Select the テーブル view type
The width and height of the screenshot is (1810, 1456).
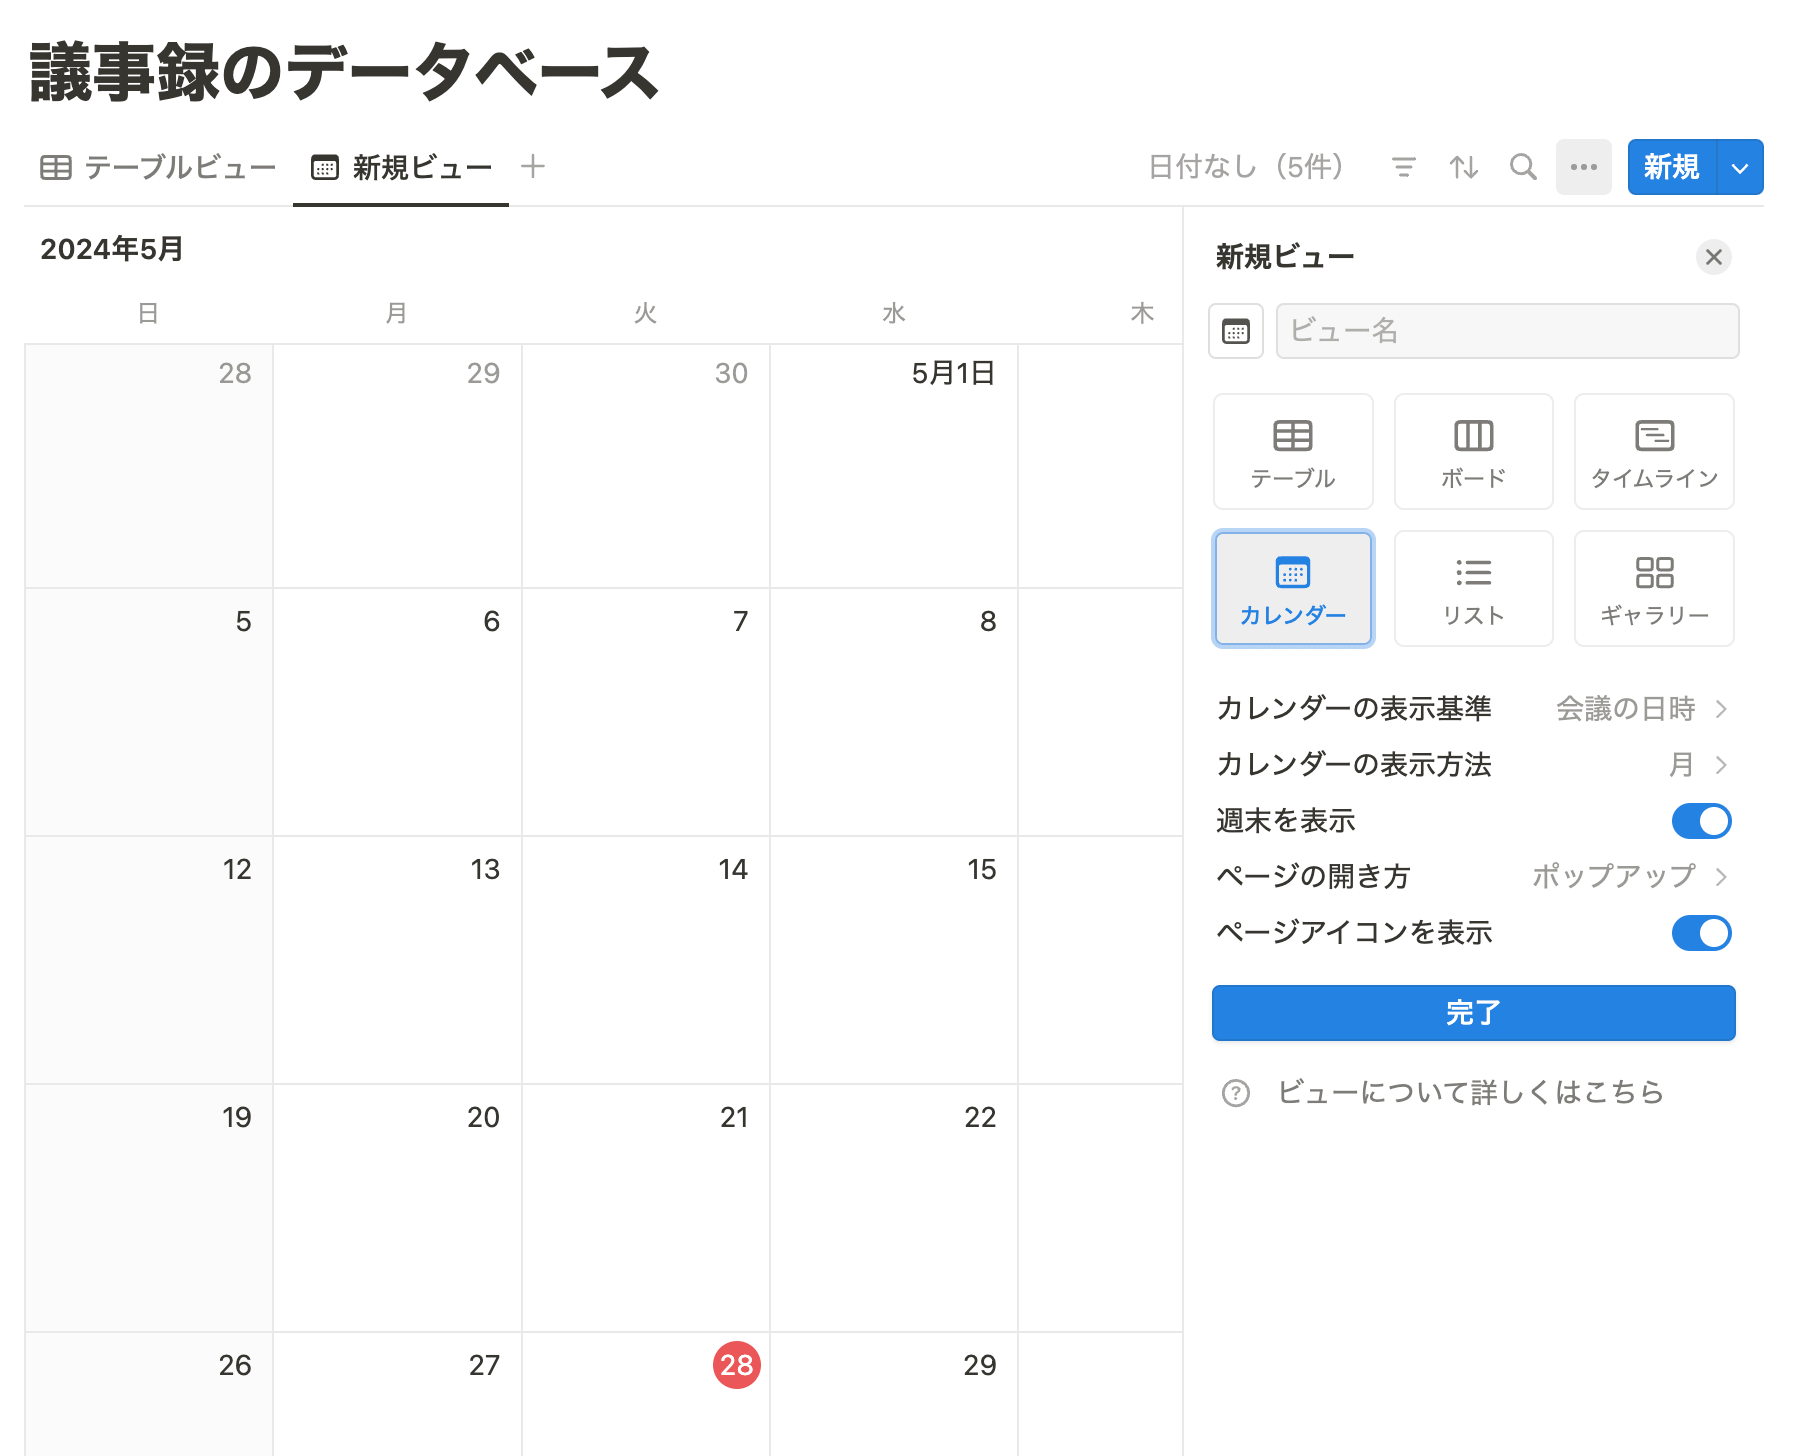tap(1293, 452)
